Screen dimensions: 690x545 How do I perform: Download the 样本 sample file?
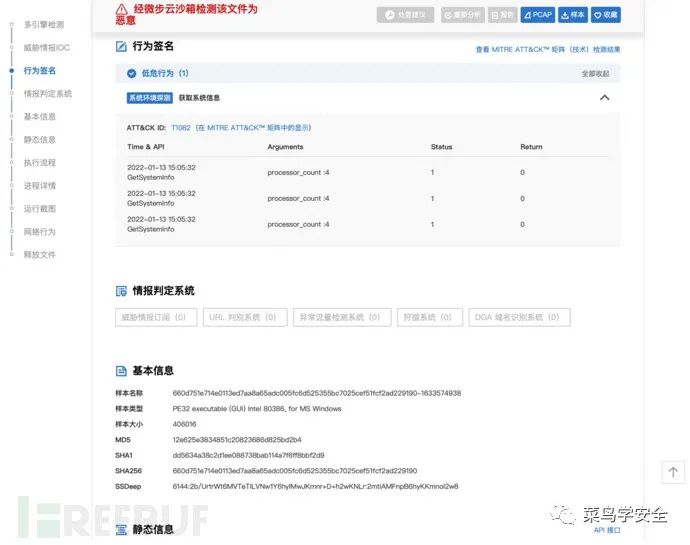573,15
